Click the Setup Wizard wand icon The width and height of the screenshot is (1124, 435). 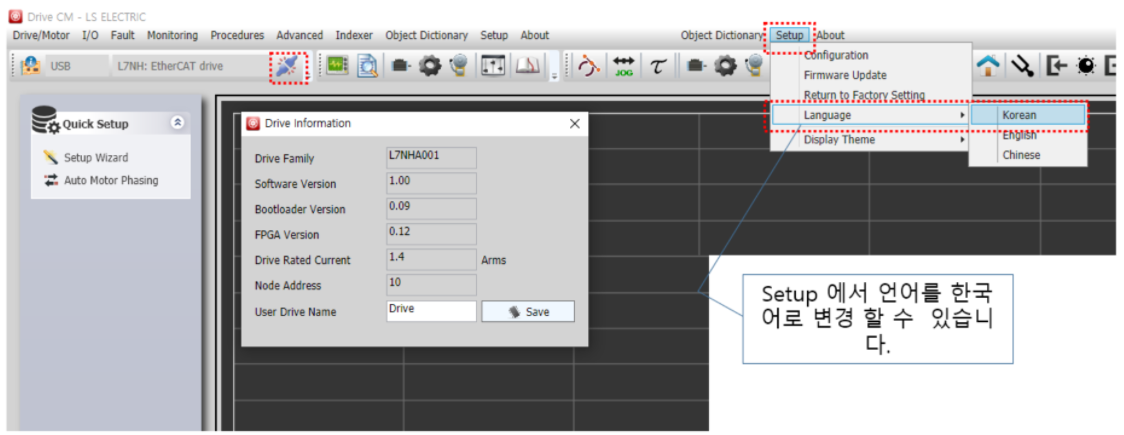(x=51, y=158)
